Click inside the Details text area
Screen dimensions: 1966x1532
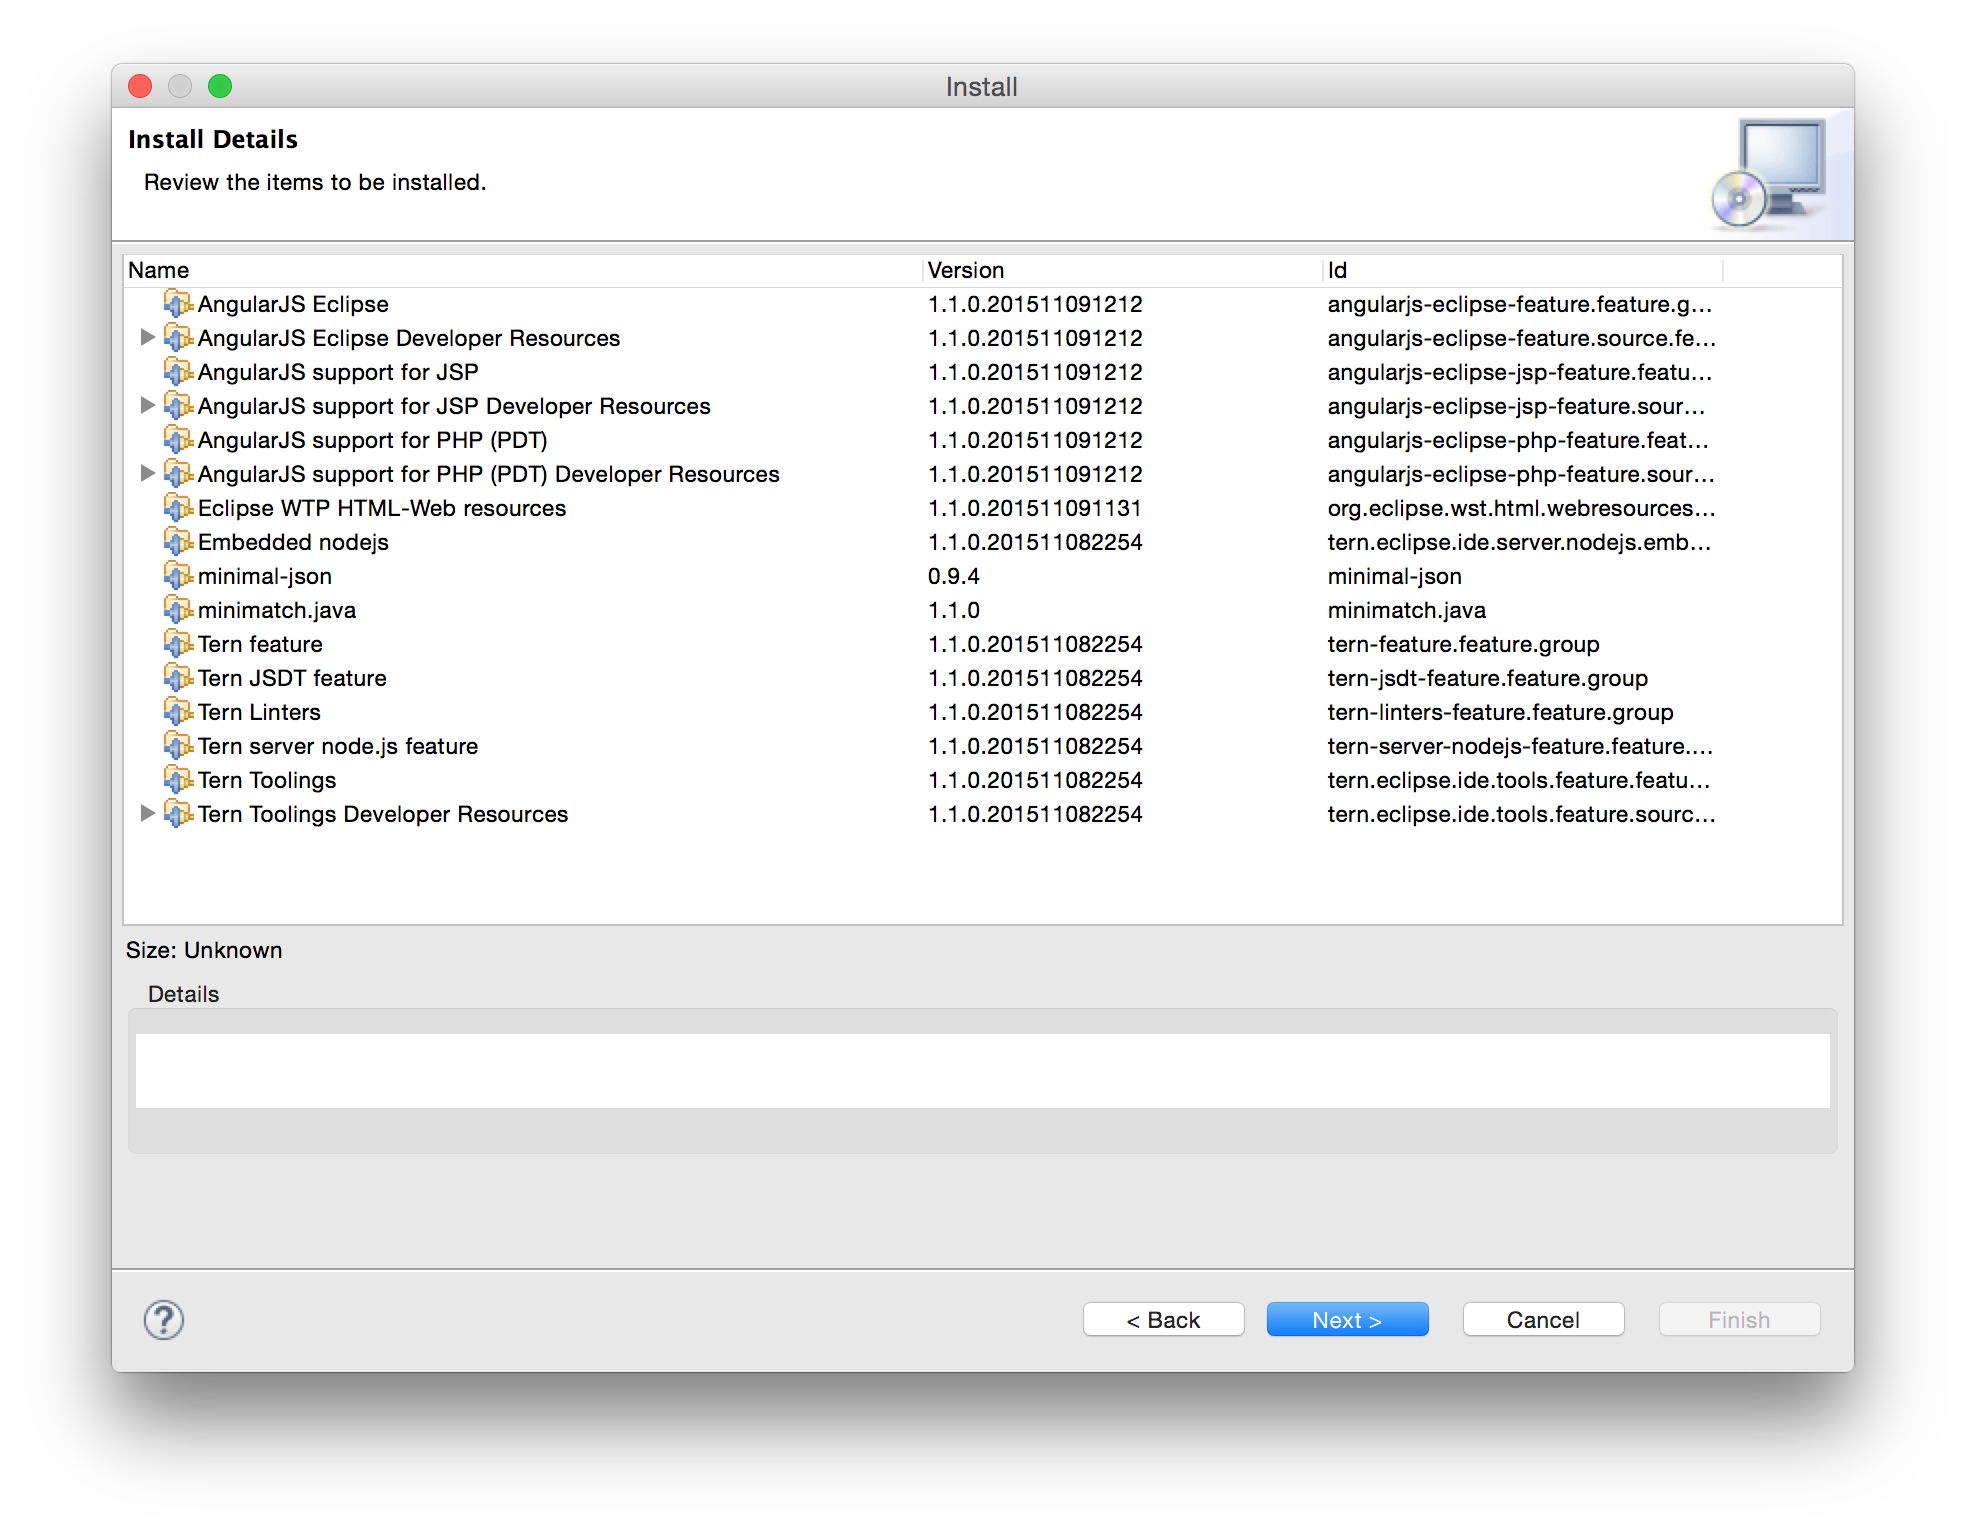pyautogui.click(x=982, y=1070)
